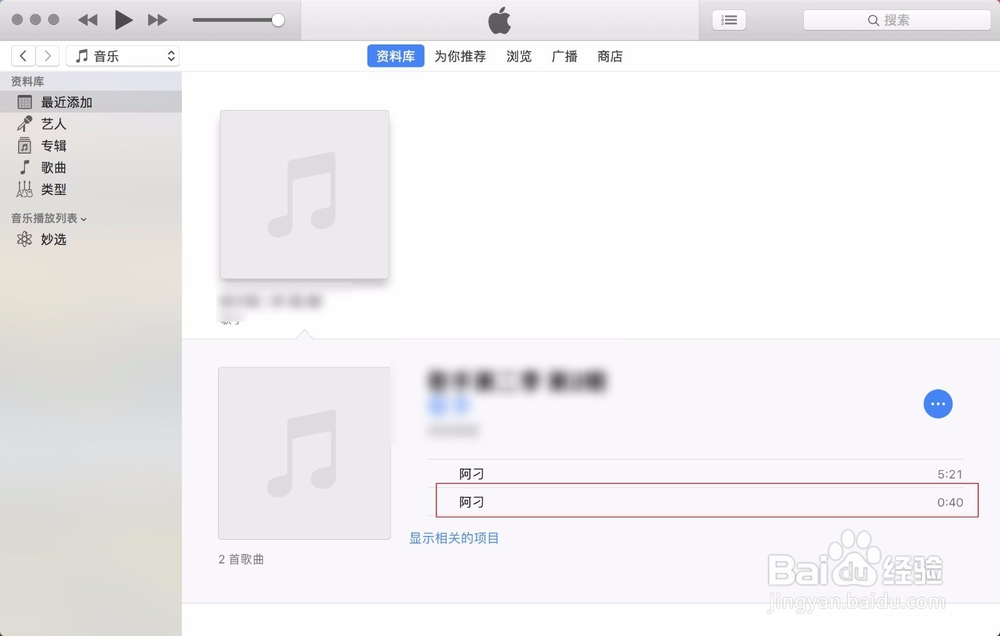Skip to the next track with the fast-forward icon
Screen dimensions: 1000x636
(x=158, y=20)
